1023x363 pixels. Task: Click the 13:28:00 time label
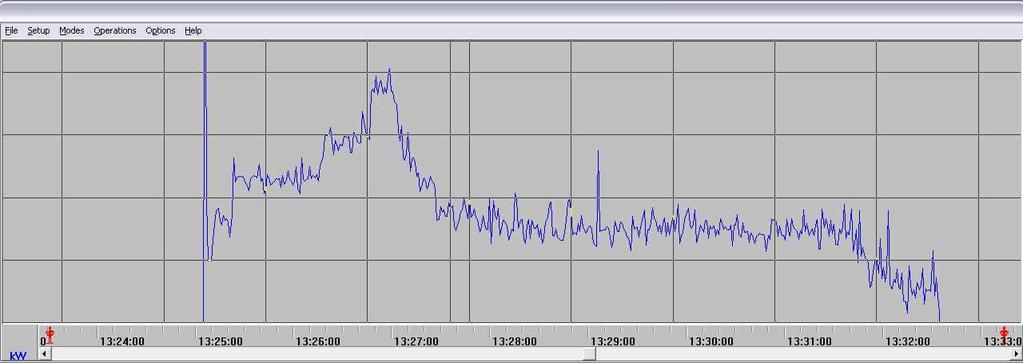[x=515, y=341]
